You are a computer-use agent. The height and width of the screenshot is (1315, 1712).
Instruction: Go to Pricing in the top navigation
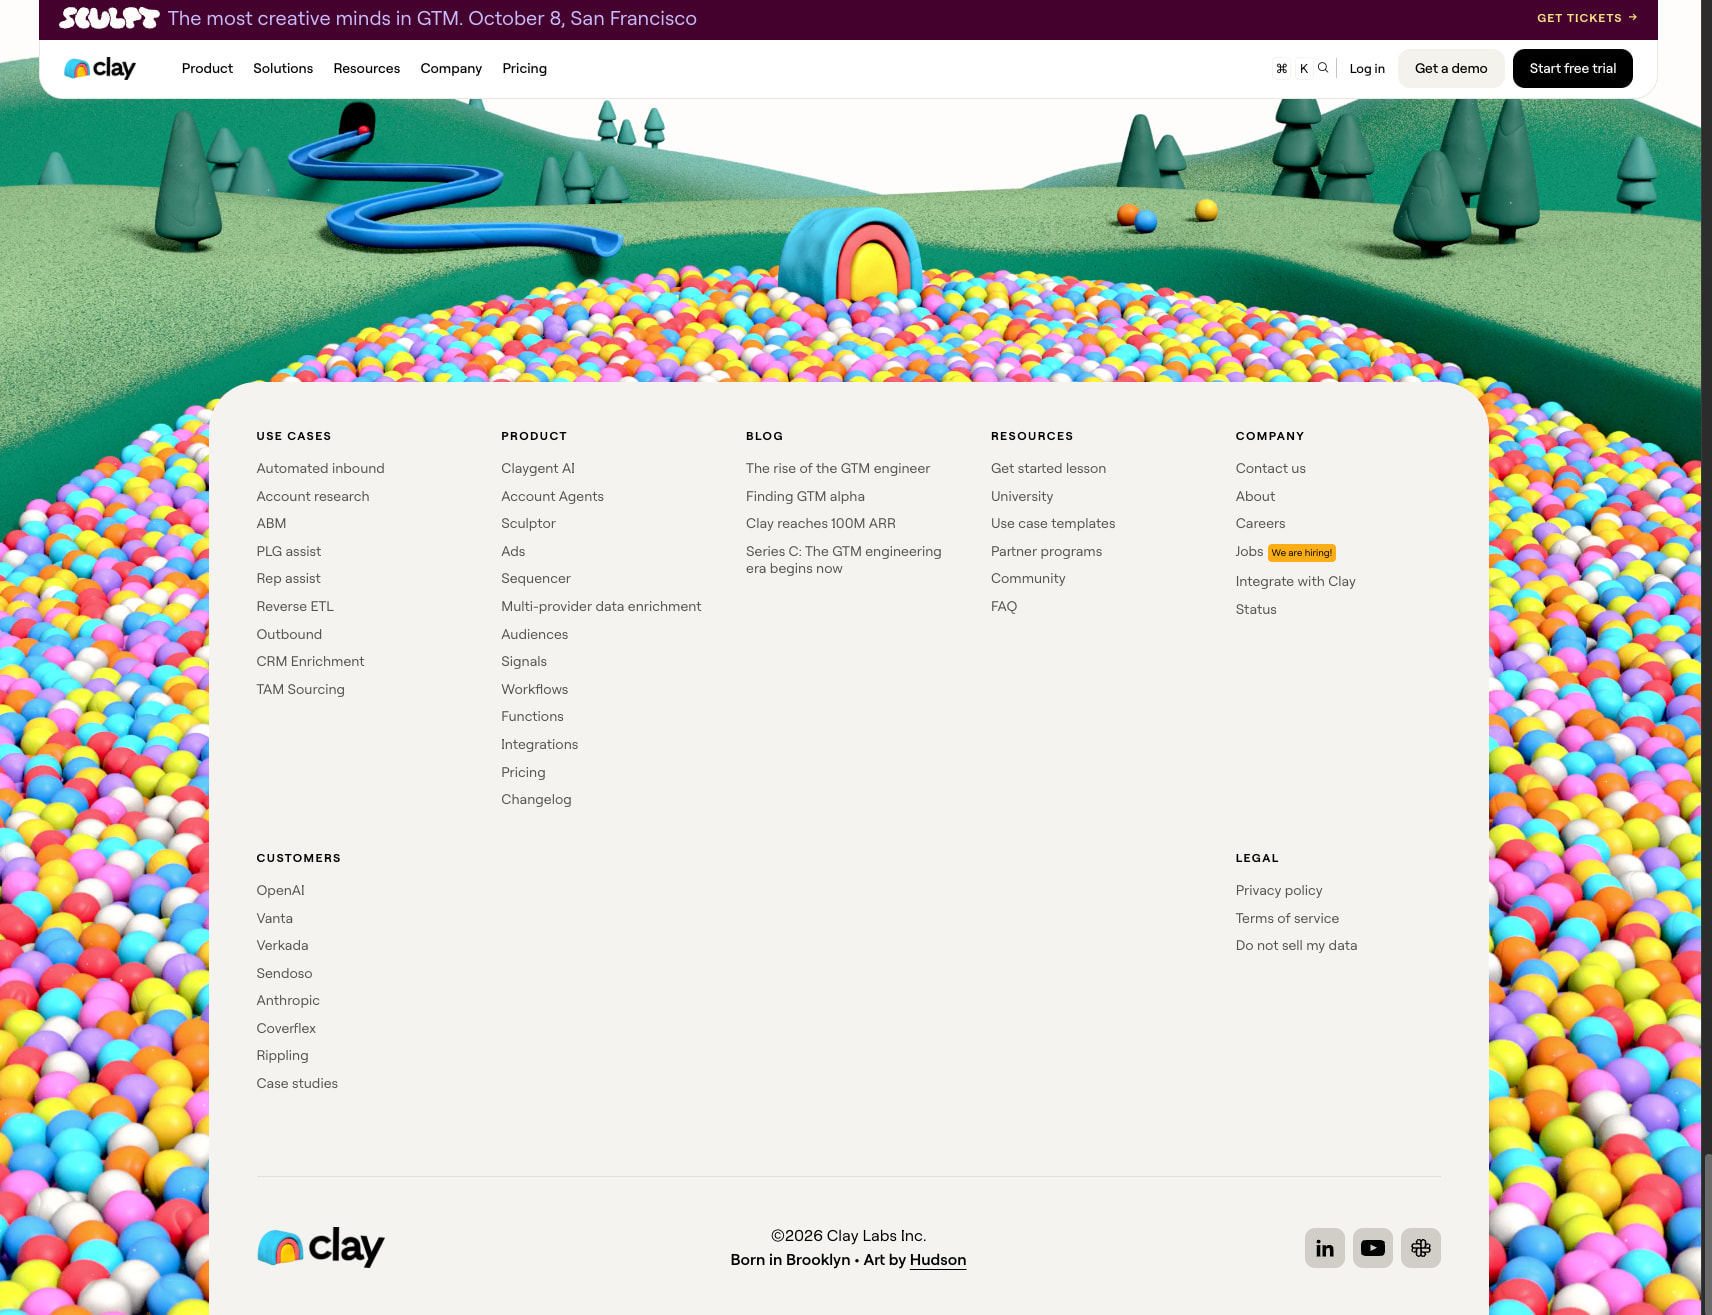click(x=524, y=68)
